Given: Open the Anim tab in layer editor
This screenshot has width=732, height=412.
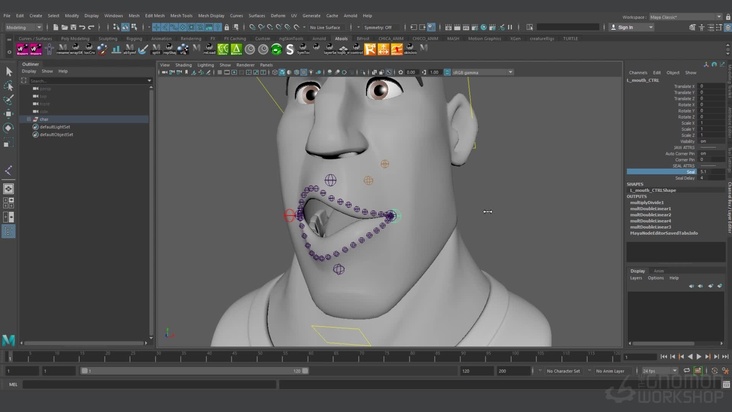Looking at the screenshot, I should [x=659, y=270].
